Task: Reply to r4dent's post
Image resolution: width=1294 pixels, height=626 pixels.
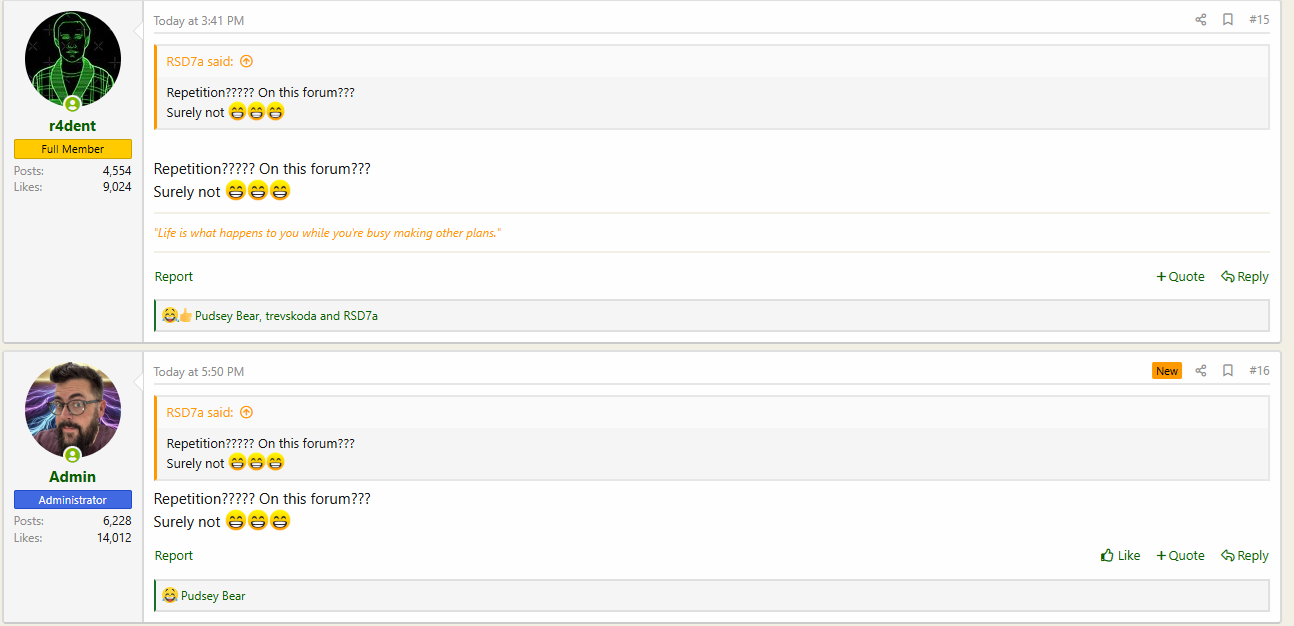Action: click(x=1245, y=277)
